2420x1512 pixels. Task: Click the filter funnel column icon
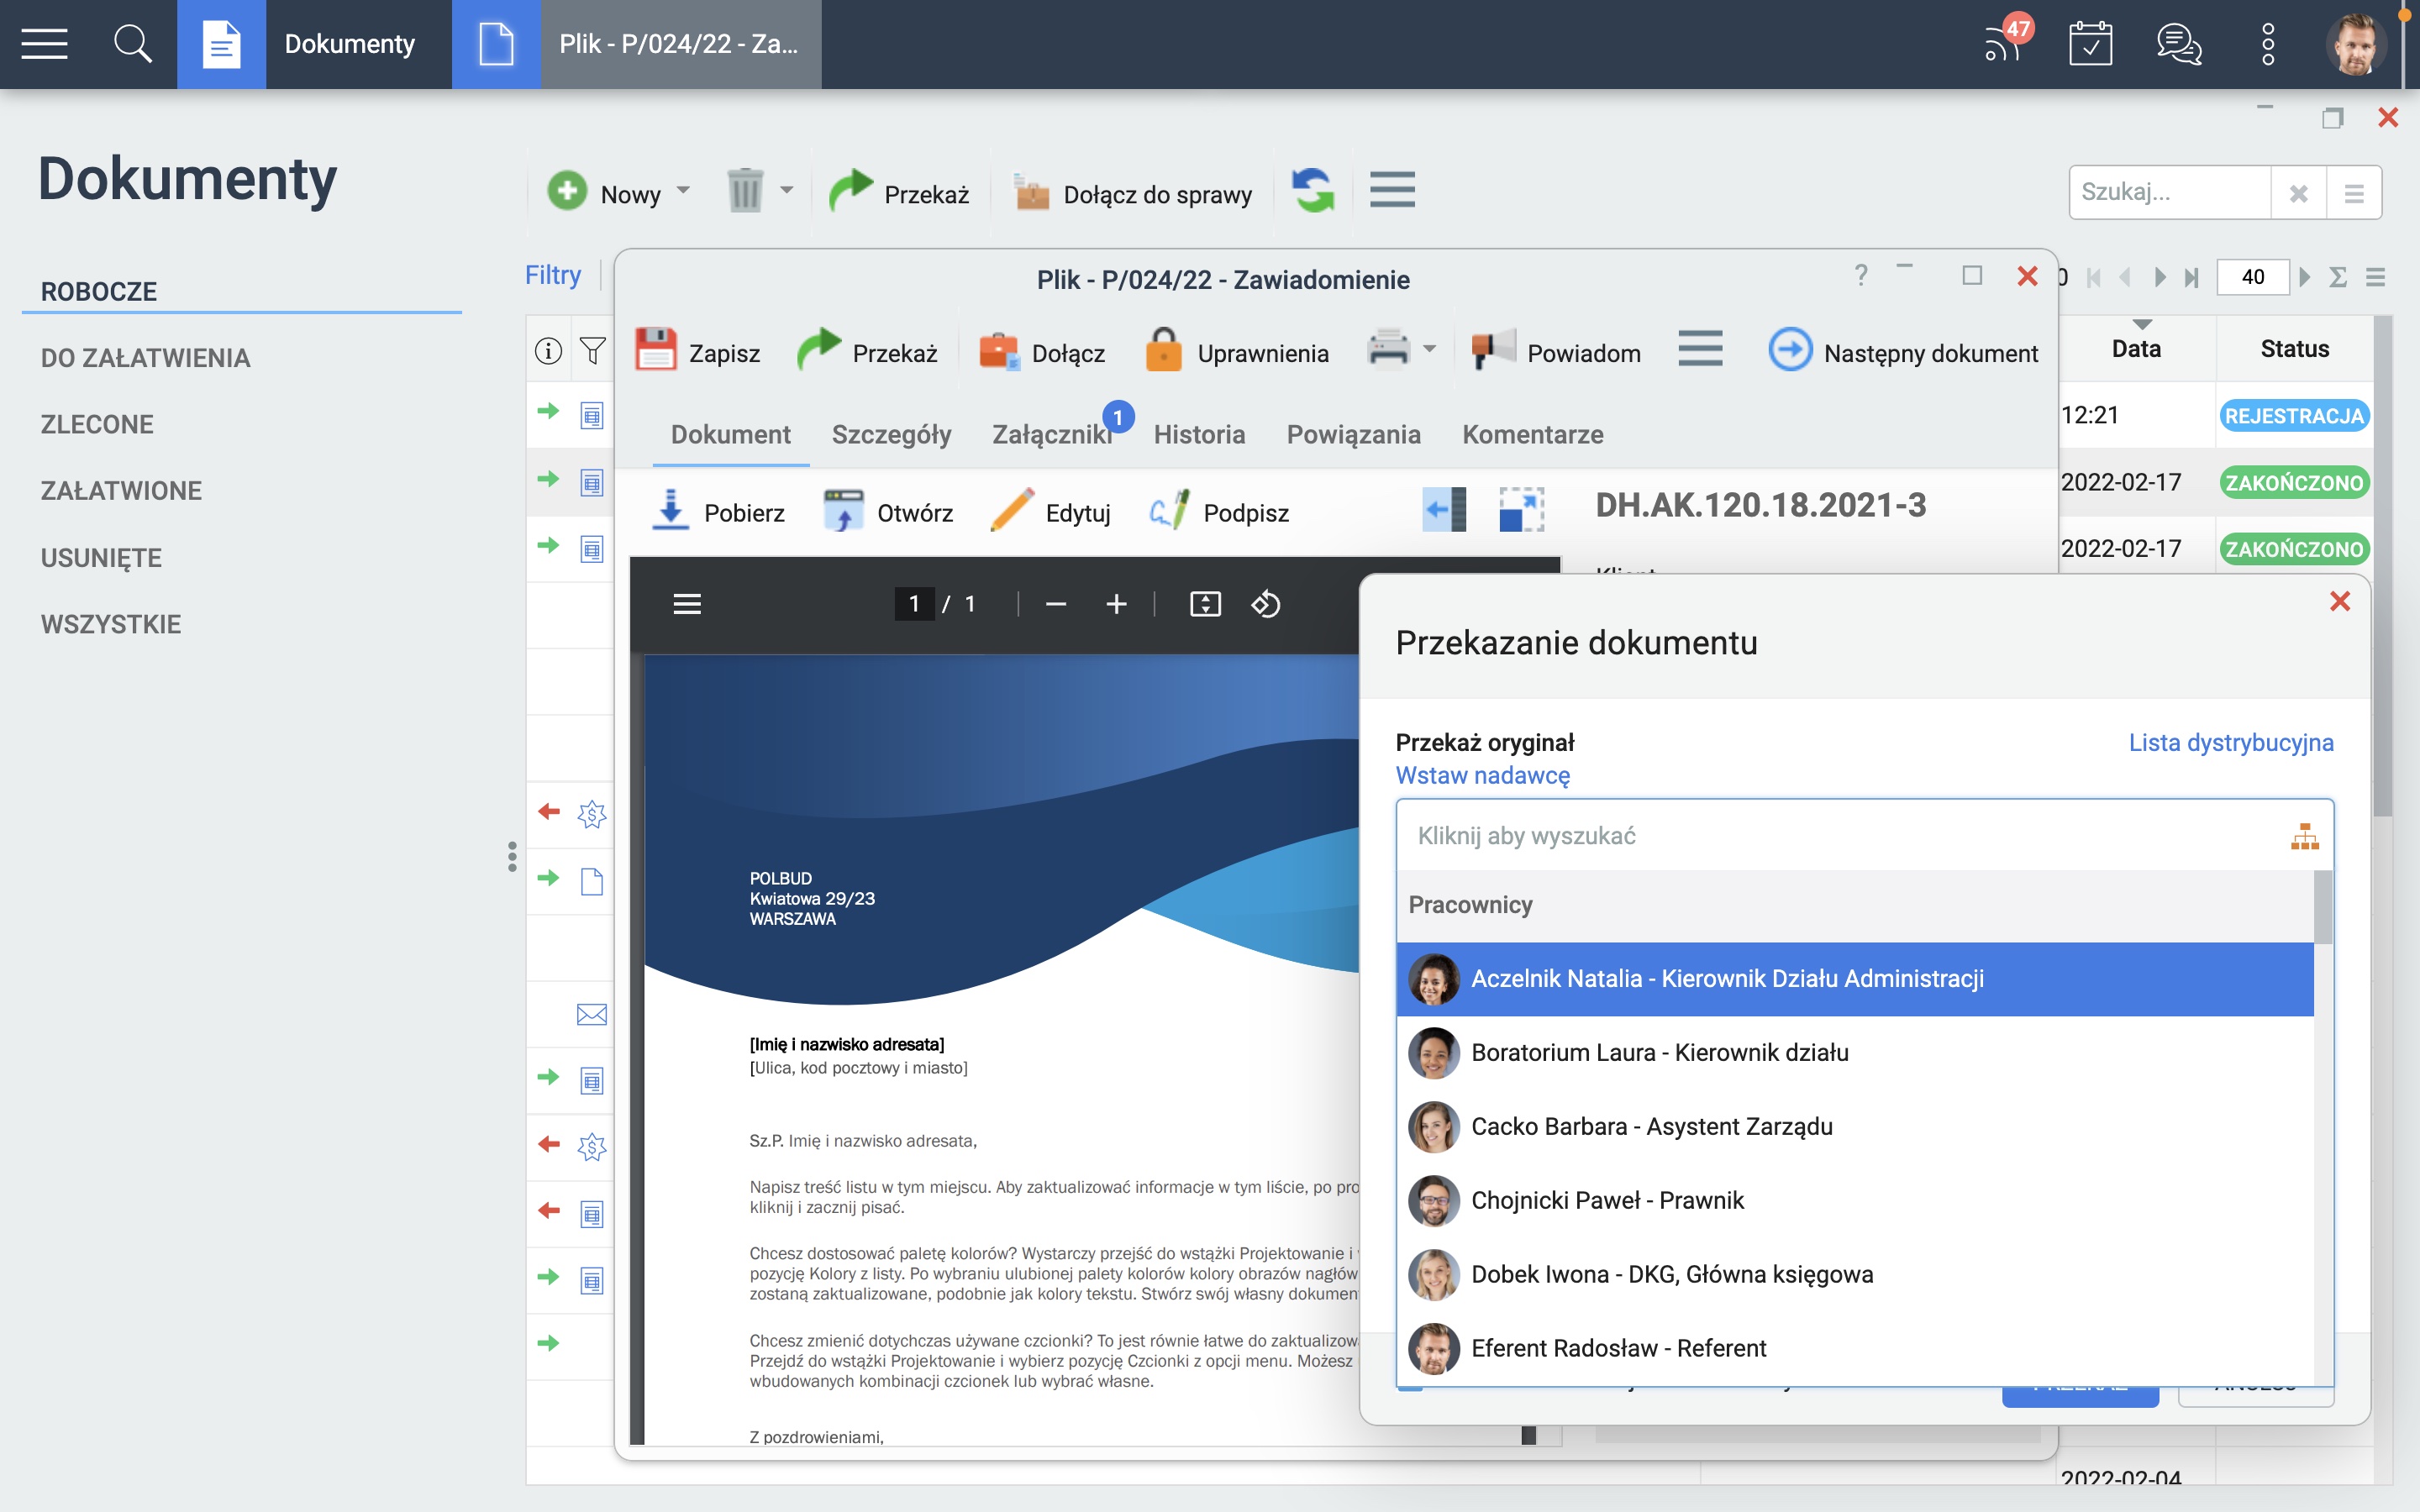[x=592, y=350]
